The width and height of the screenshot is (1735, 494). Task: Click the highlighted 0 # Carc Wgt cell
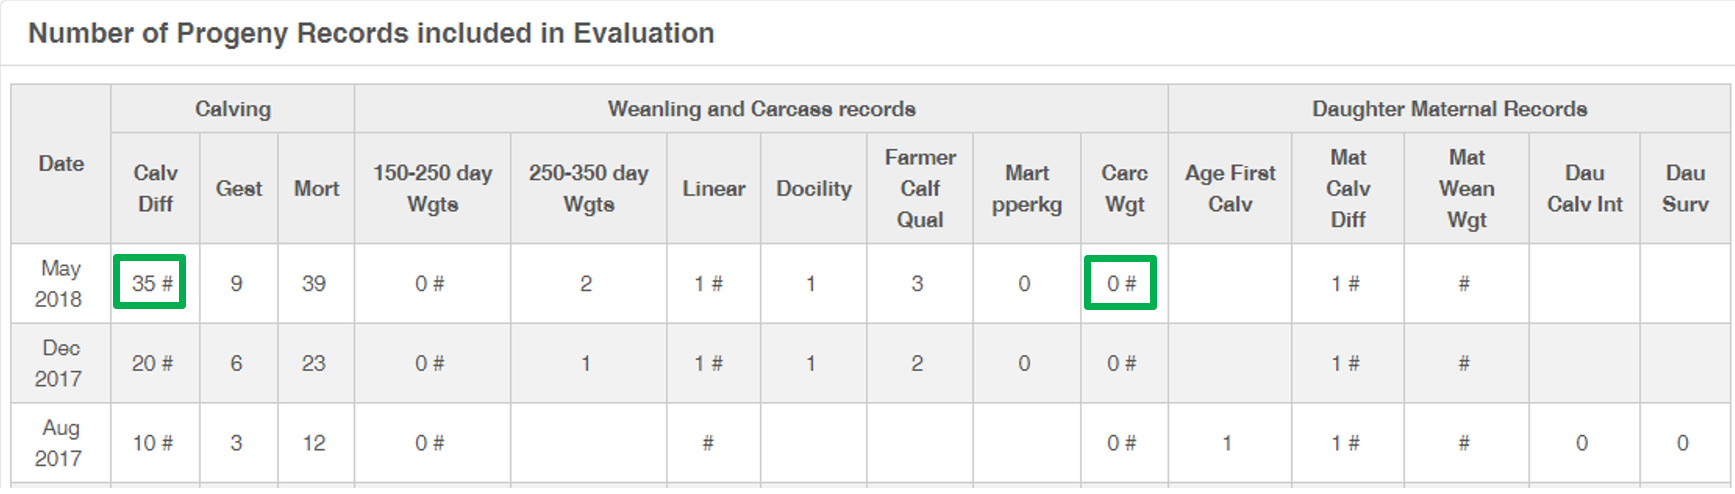tap(1121, 283)
